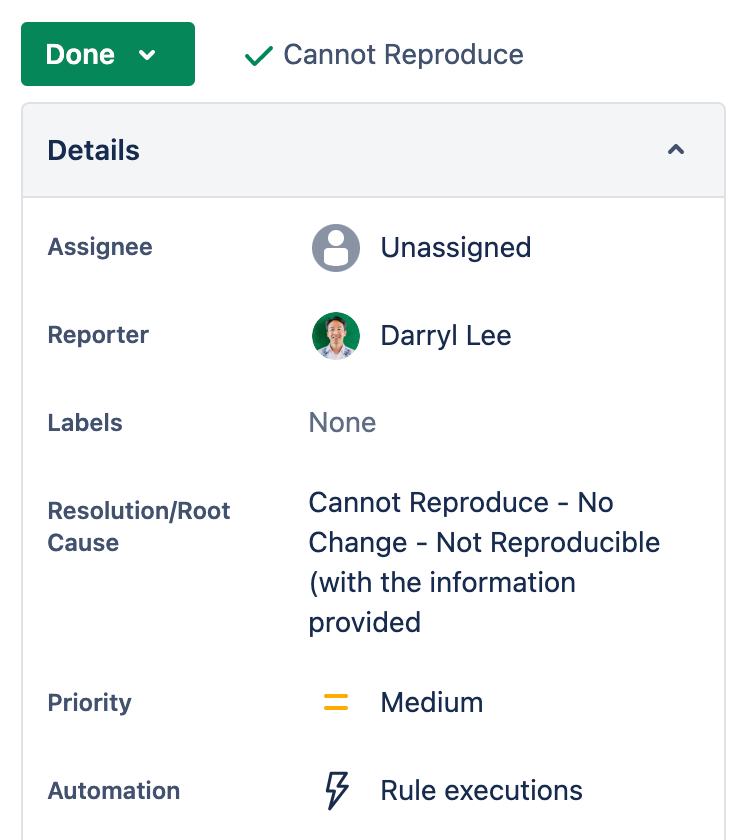Collapse the Details panel chevron
Viewport: 740px width, 840px height.
coord(676,149)
